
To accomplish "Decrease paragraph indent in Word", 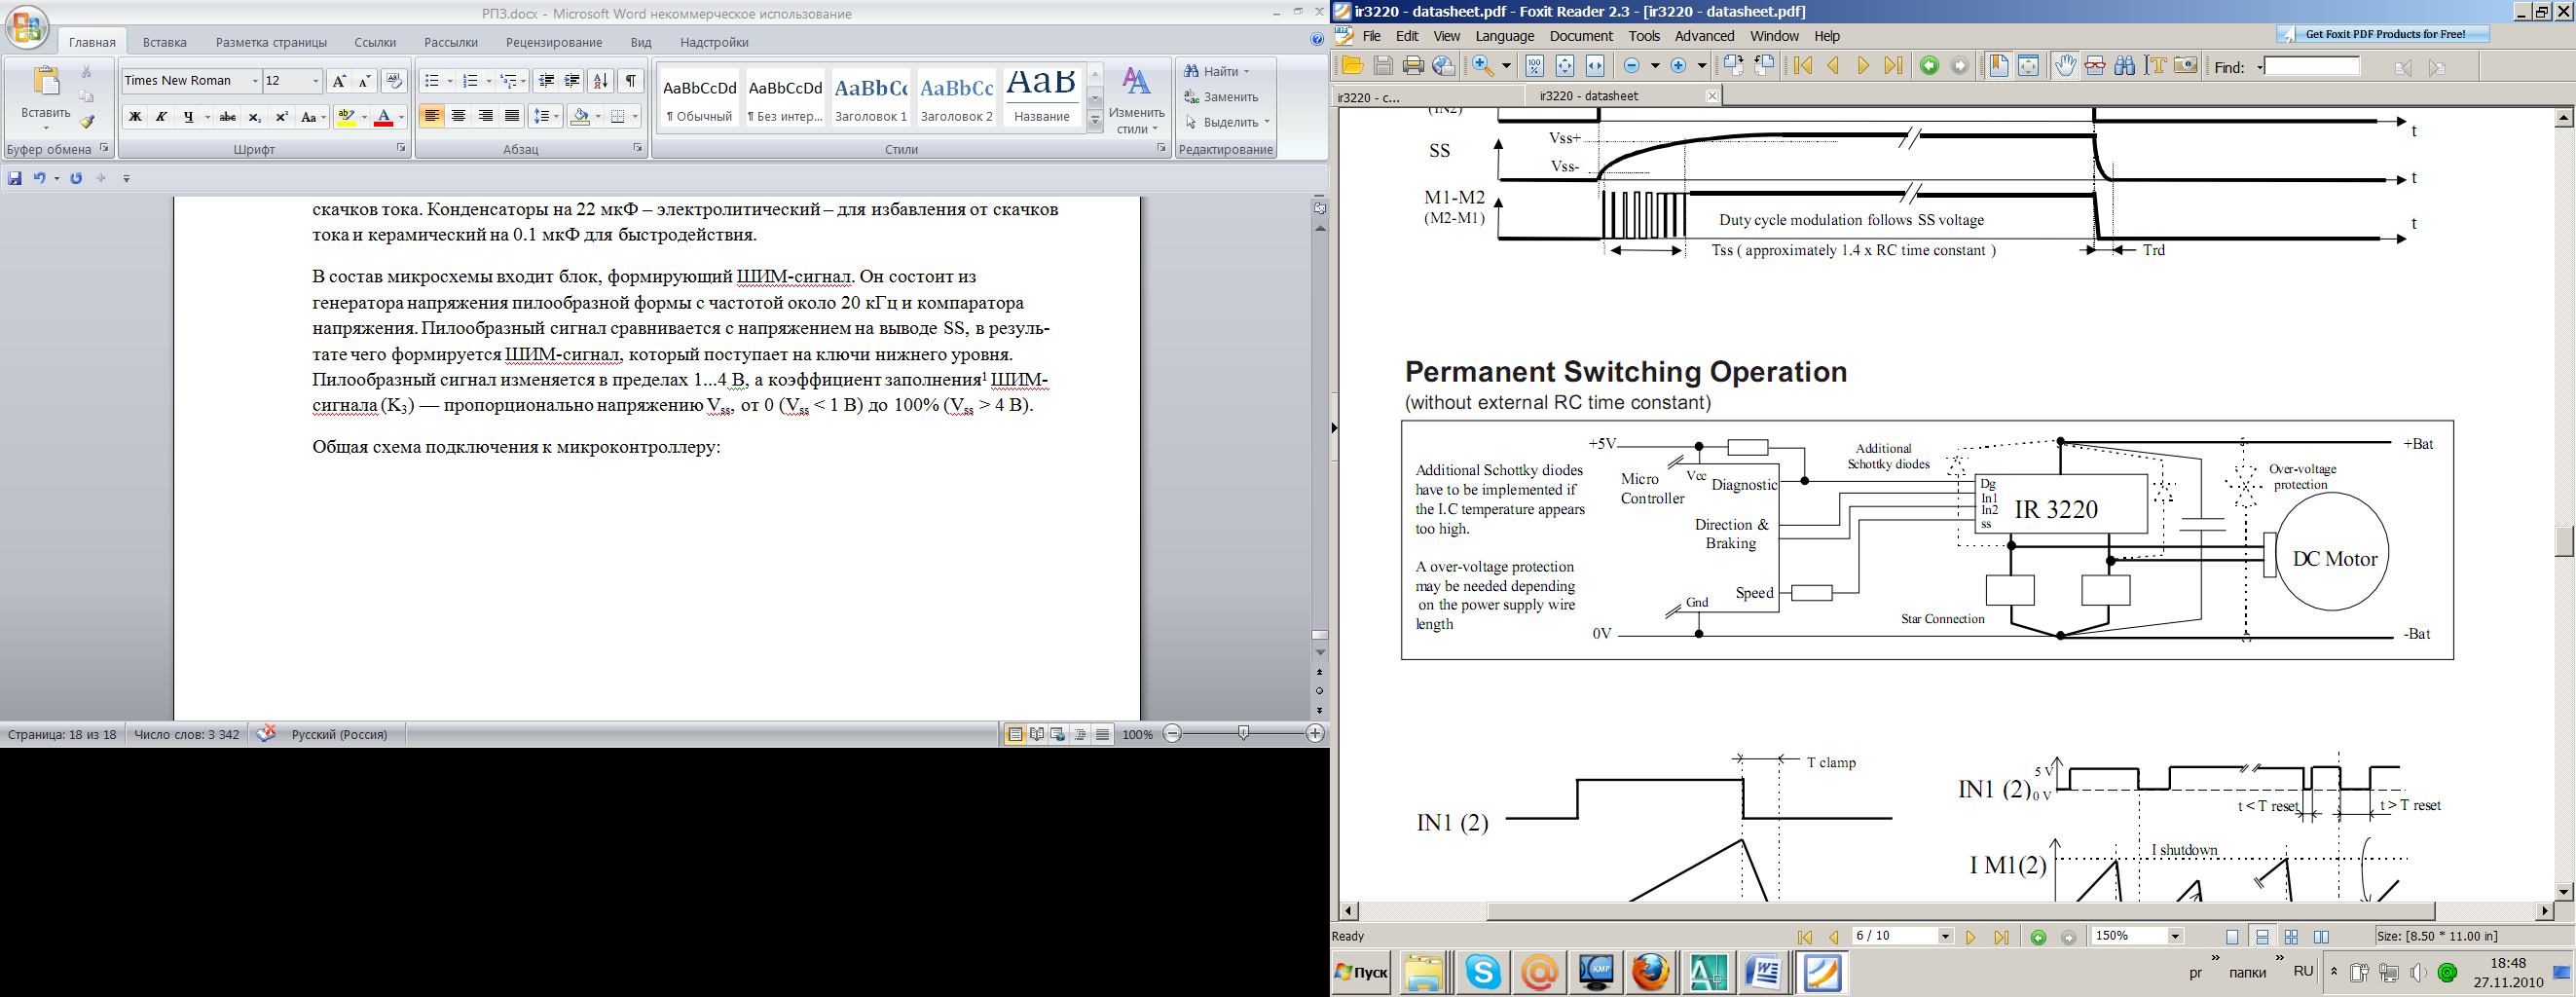I will (546, 81).
